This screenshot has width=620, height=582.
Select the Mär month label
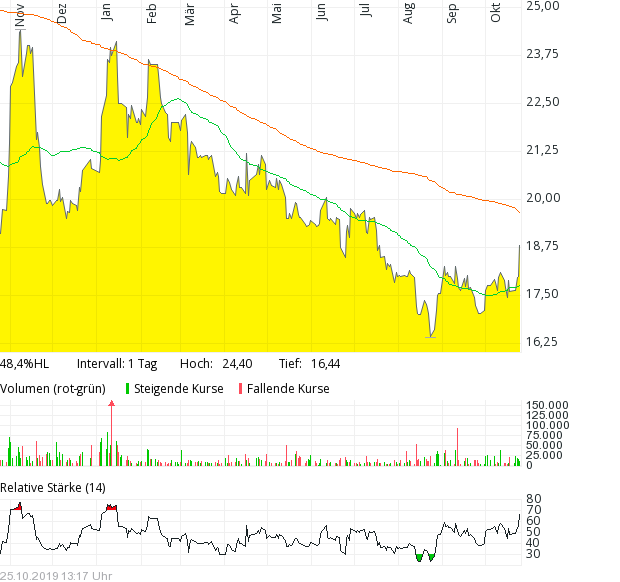click(x=190, y=15)
